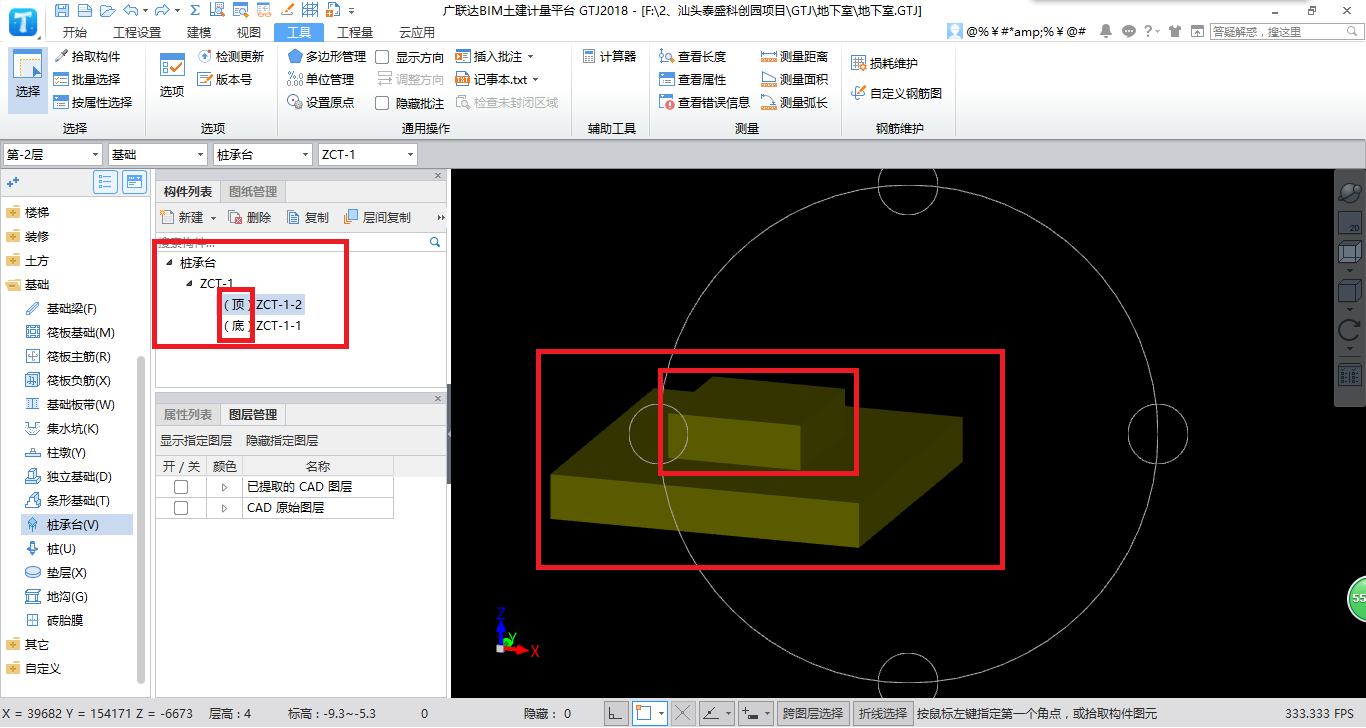This screenshot has width=1366, height=728.
Task: Select 测量面积 measure area tool
Action: [795, 79]
